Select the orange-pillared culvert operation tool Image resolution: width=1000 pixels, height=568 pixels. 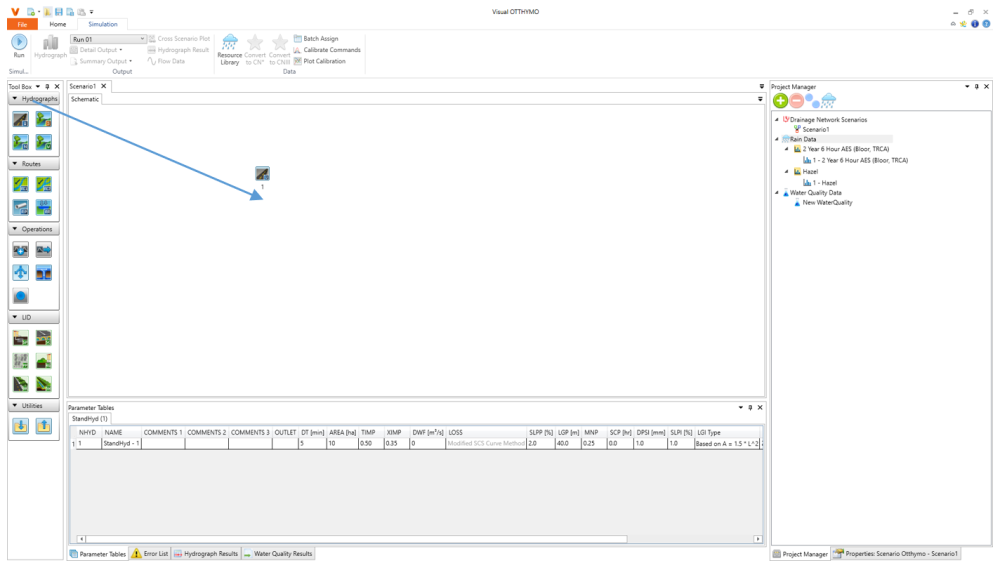point(43,273)
